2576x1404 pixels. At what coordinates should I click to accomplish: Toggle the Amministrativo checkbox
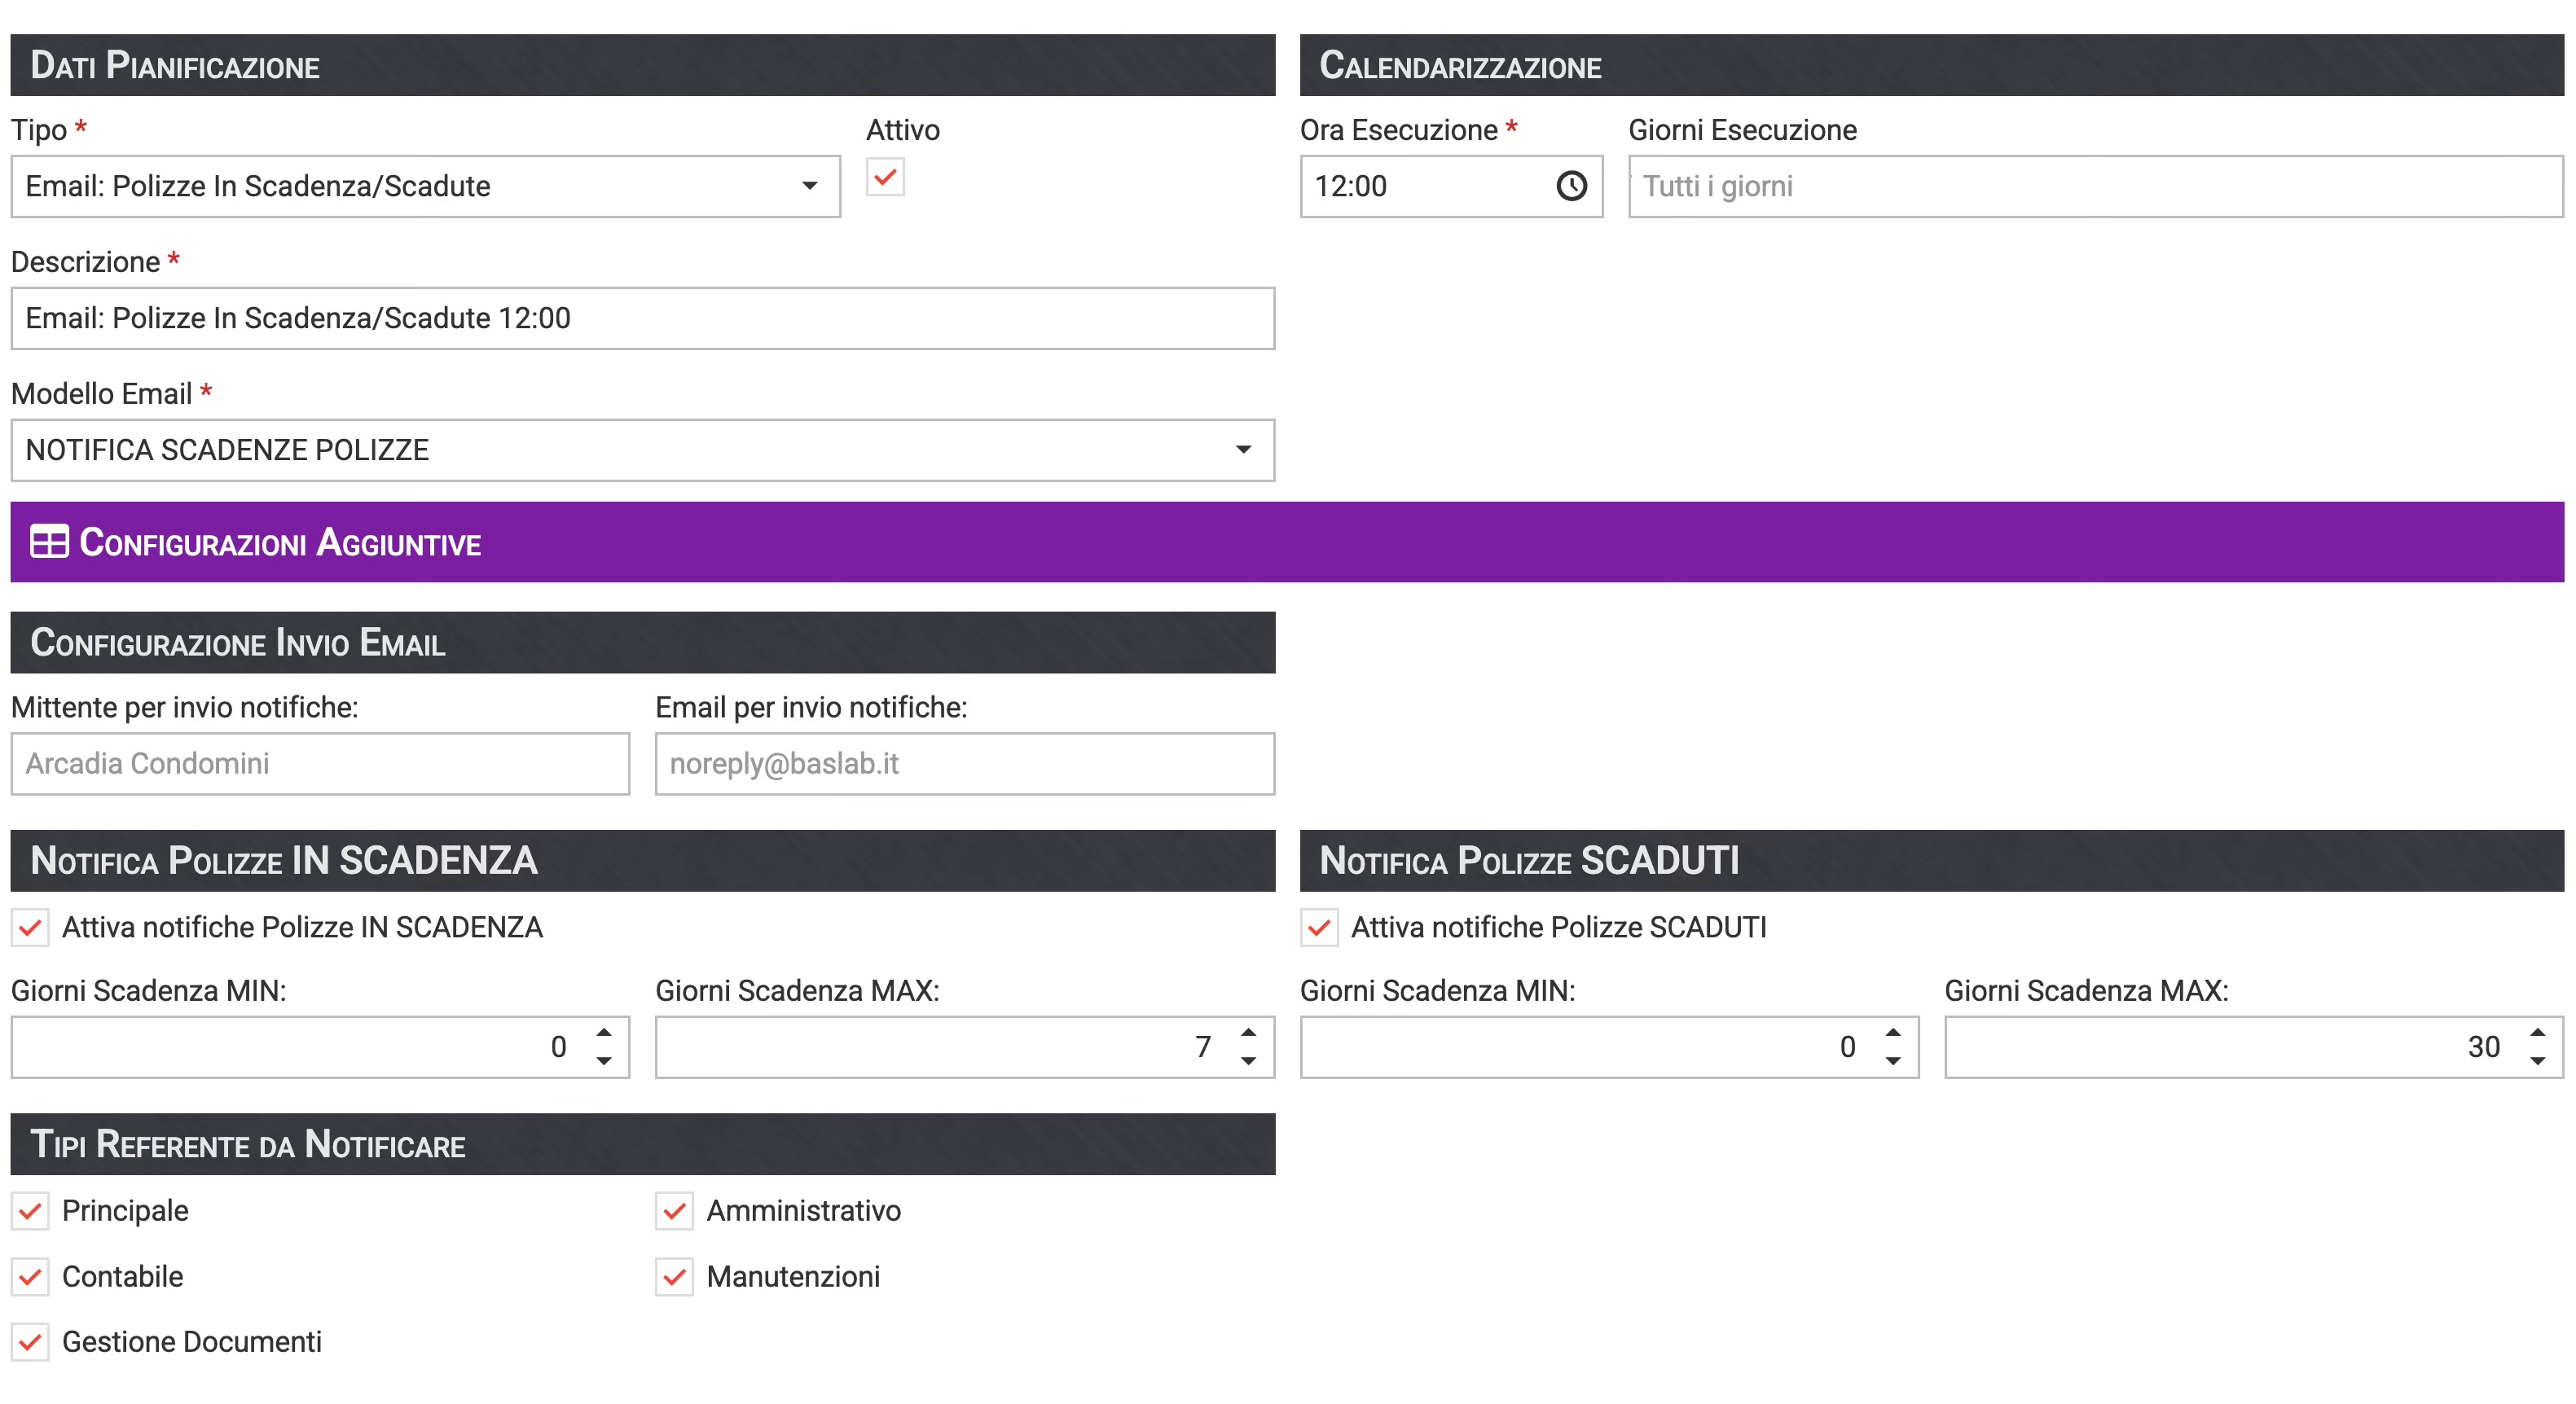(x=674, y=1211)
